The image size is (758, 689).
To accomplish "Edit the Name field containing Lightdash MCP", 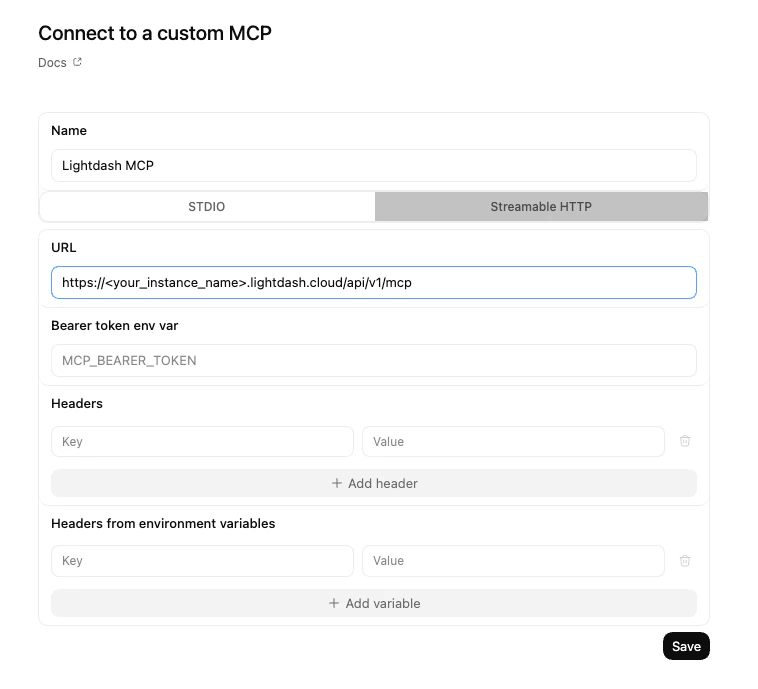I will click(374, 165).
